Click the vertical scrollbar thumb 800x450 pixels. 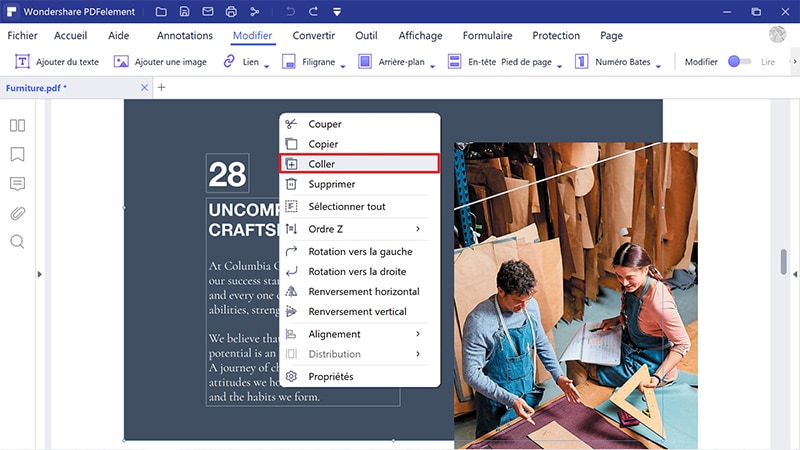[784, 262]
